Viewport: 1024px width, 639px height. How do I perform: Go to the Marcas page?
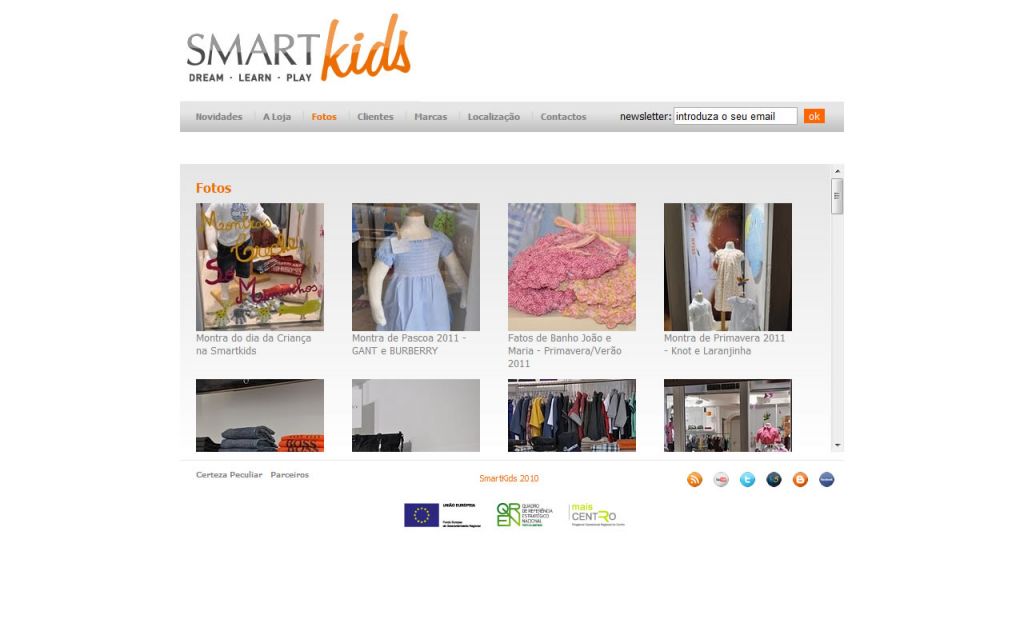(x=430, y=116)
